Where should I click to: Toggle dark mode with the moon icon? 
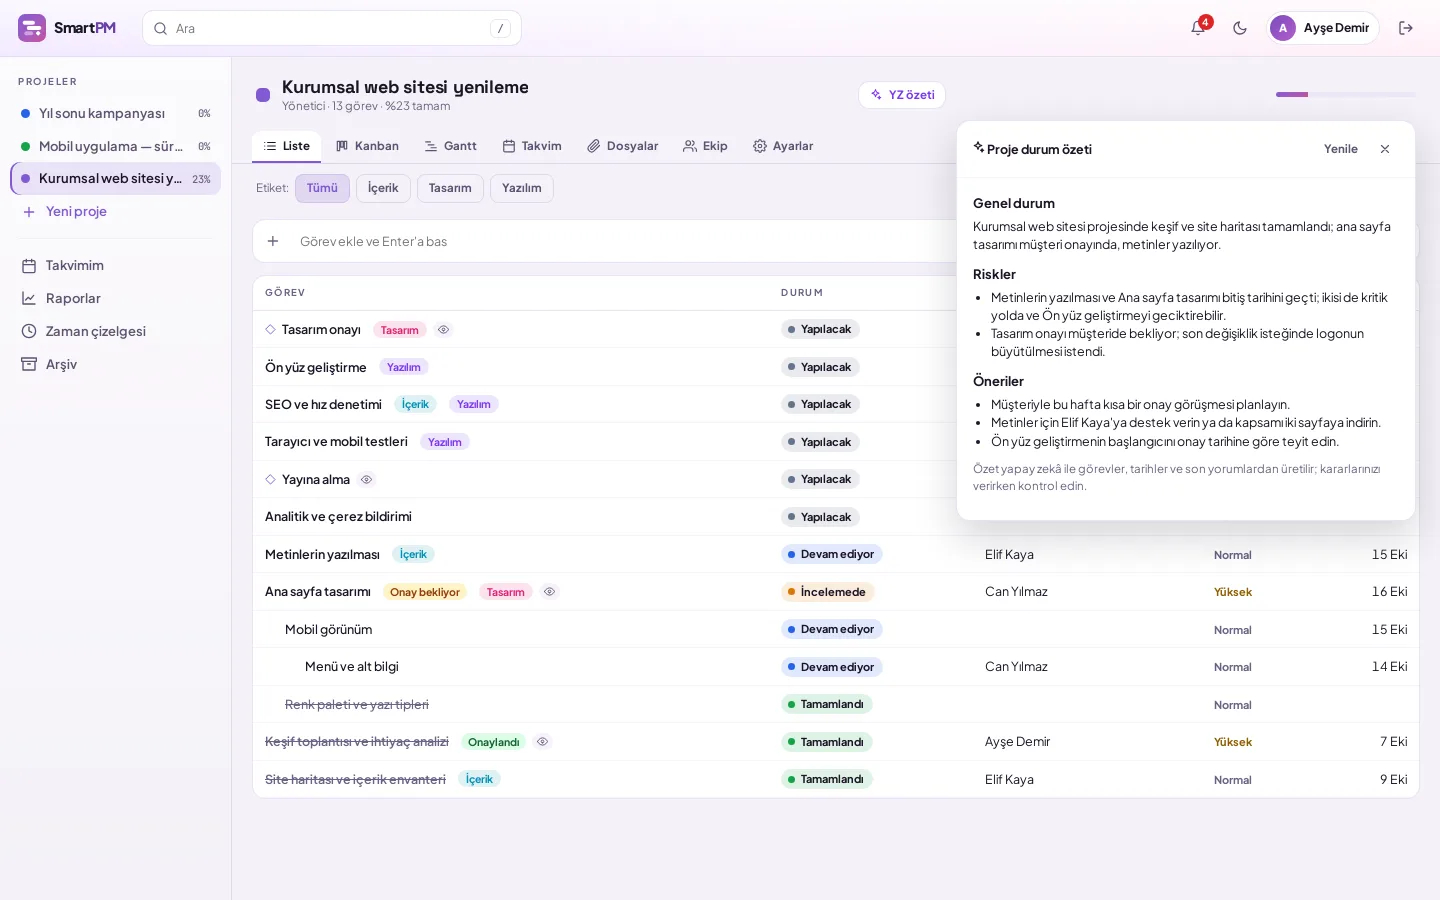point(1240,28)
